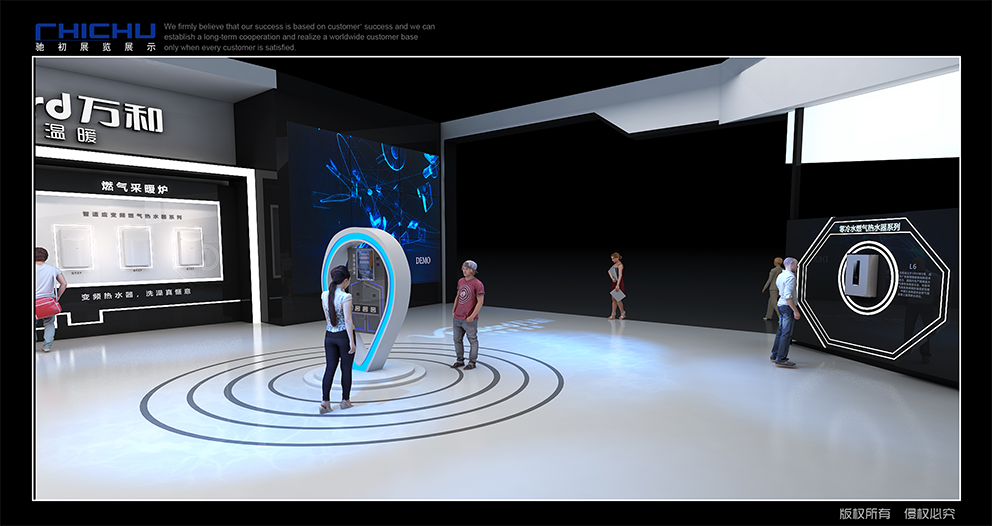This screenshot has height=526, width=992.
Task: Click the man in the red shirt
Action: [x=468, y=314]
